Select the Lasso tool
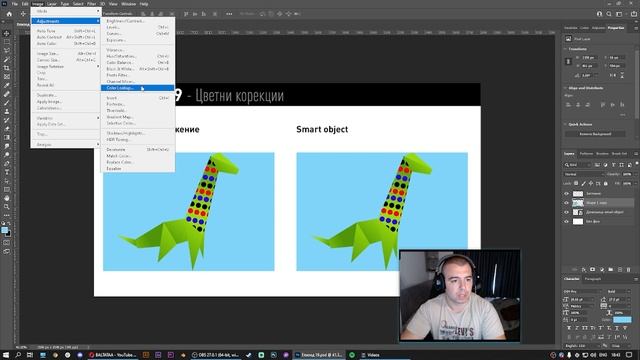Viewport: 640px width, 360px height. point(7,51)
